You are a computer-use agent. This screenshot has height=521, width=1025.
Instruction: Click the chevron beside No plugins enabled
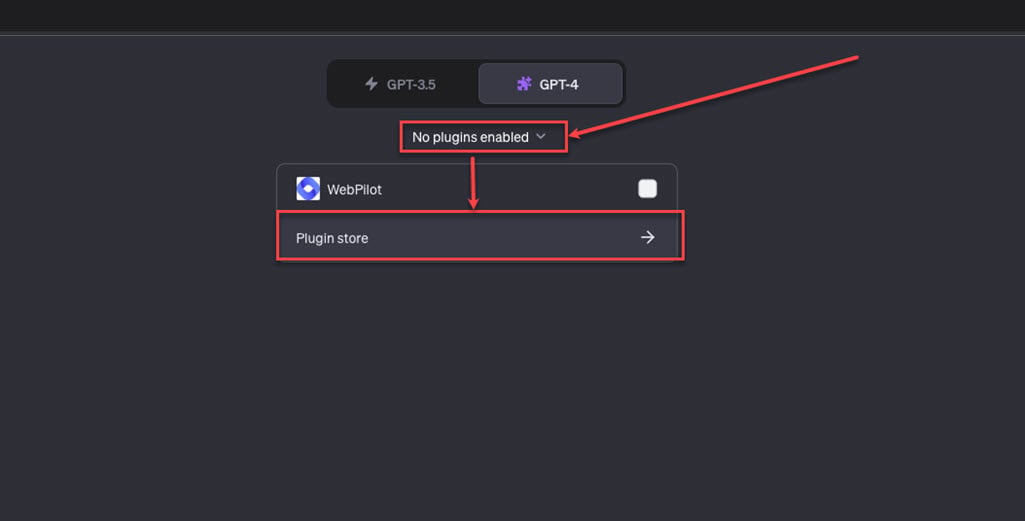[541, 137]
